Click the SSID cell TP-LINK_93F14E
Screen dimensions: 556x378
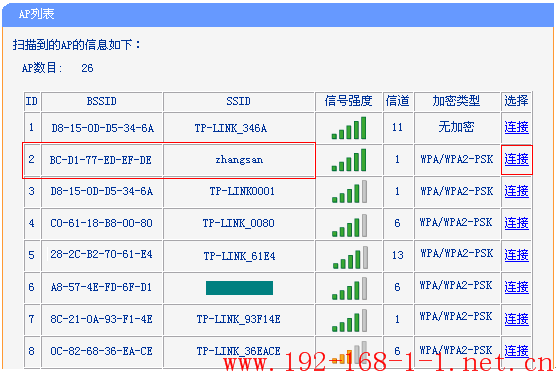point(239,319)
